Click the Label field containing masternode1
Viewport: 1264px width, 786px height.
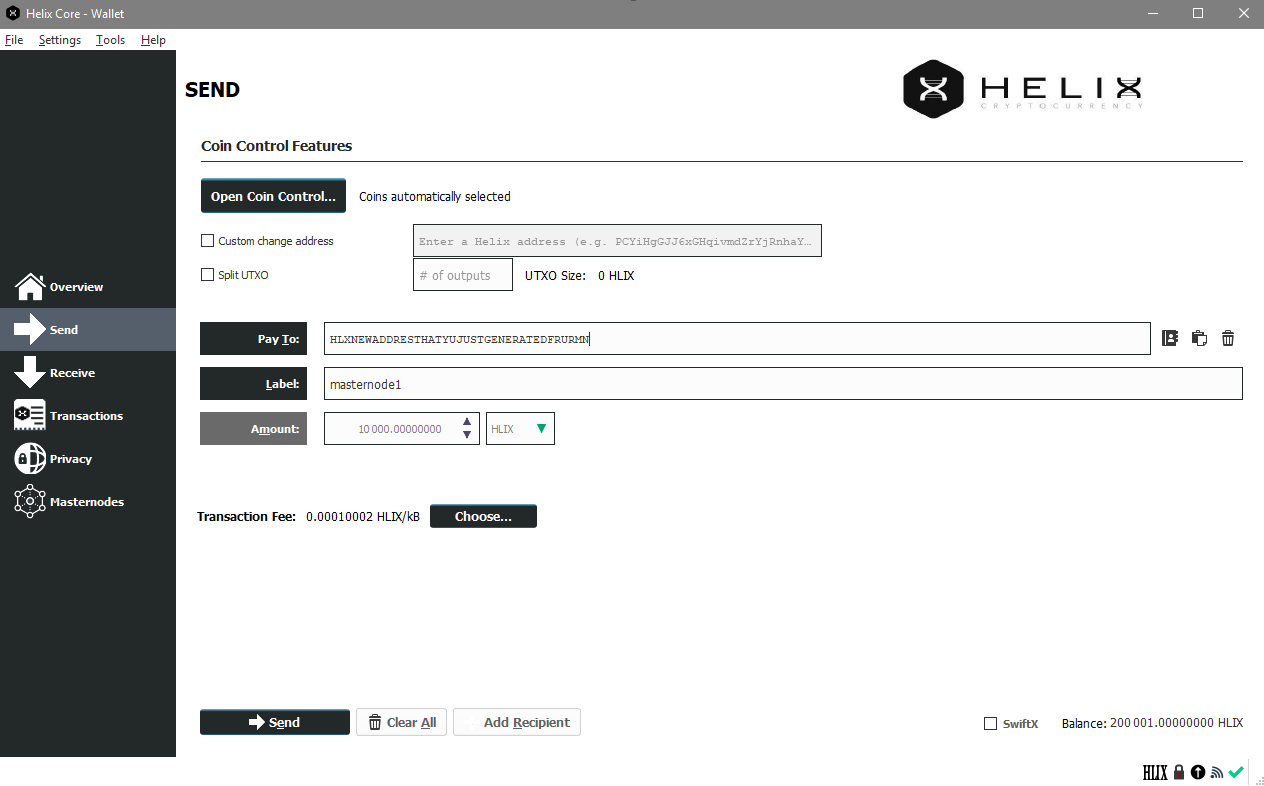coord(783,384)
